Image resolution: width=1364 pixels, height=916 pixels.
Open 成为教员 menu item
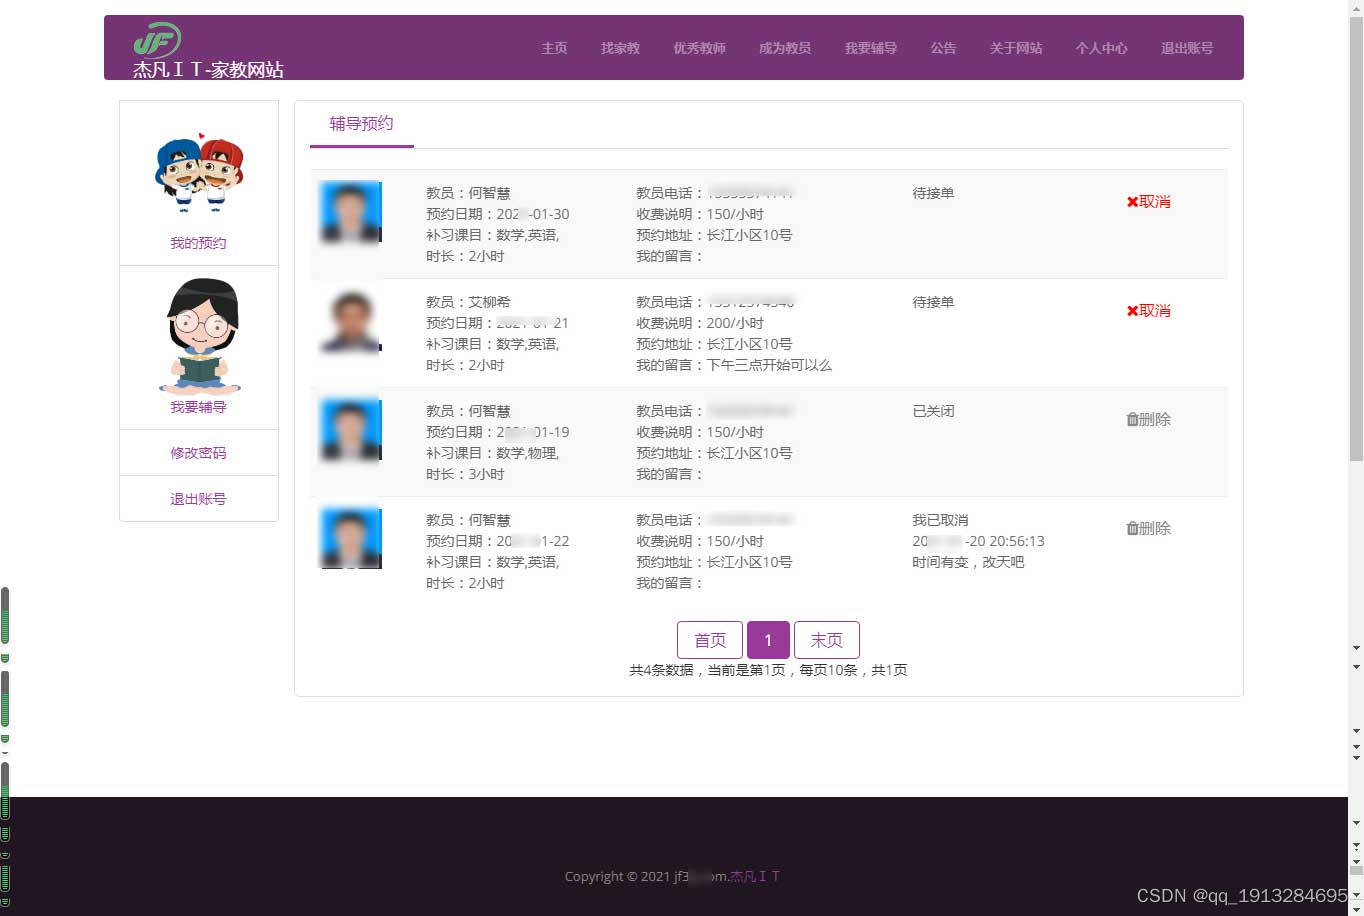[784, 48]
